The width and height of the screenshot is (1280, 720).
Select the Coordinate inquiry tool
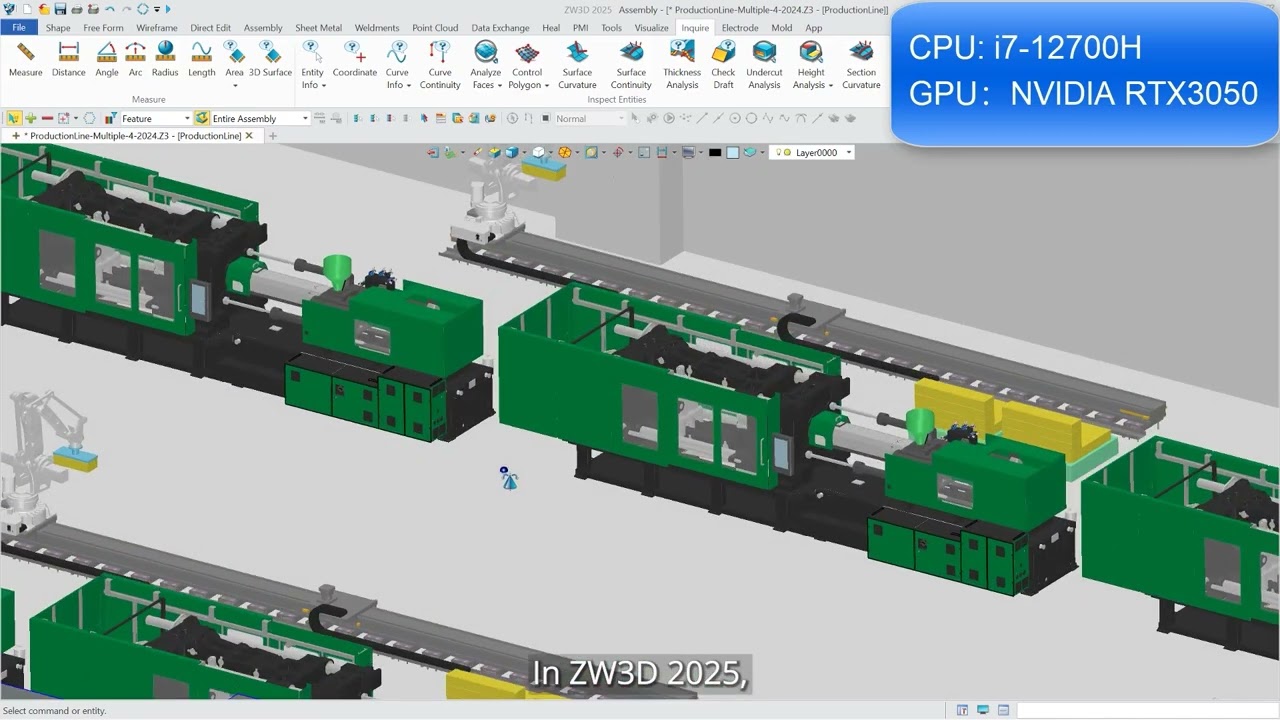pos(355,59)
